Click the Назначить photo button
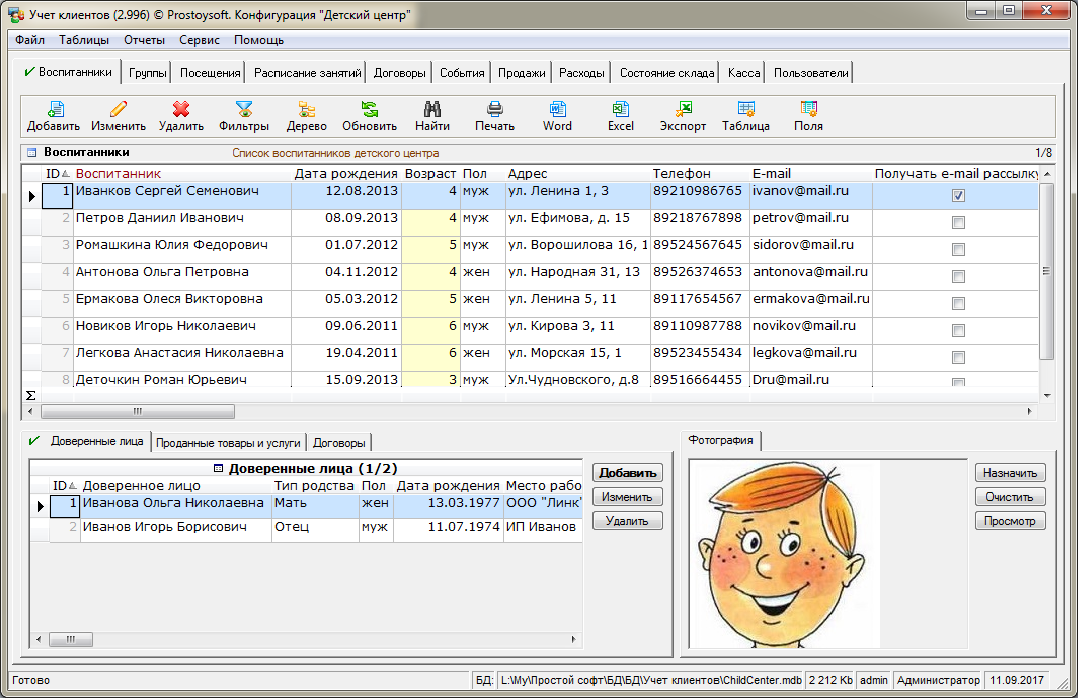 click(1010, 473)
